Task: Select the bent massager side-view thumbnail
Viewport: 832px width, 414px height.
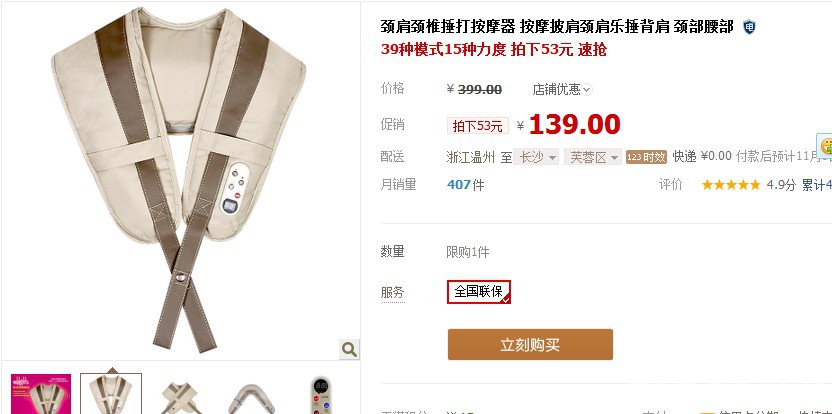Action: click(251, 397)
